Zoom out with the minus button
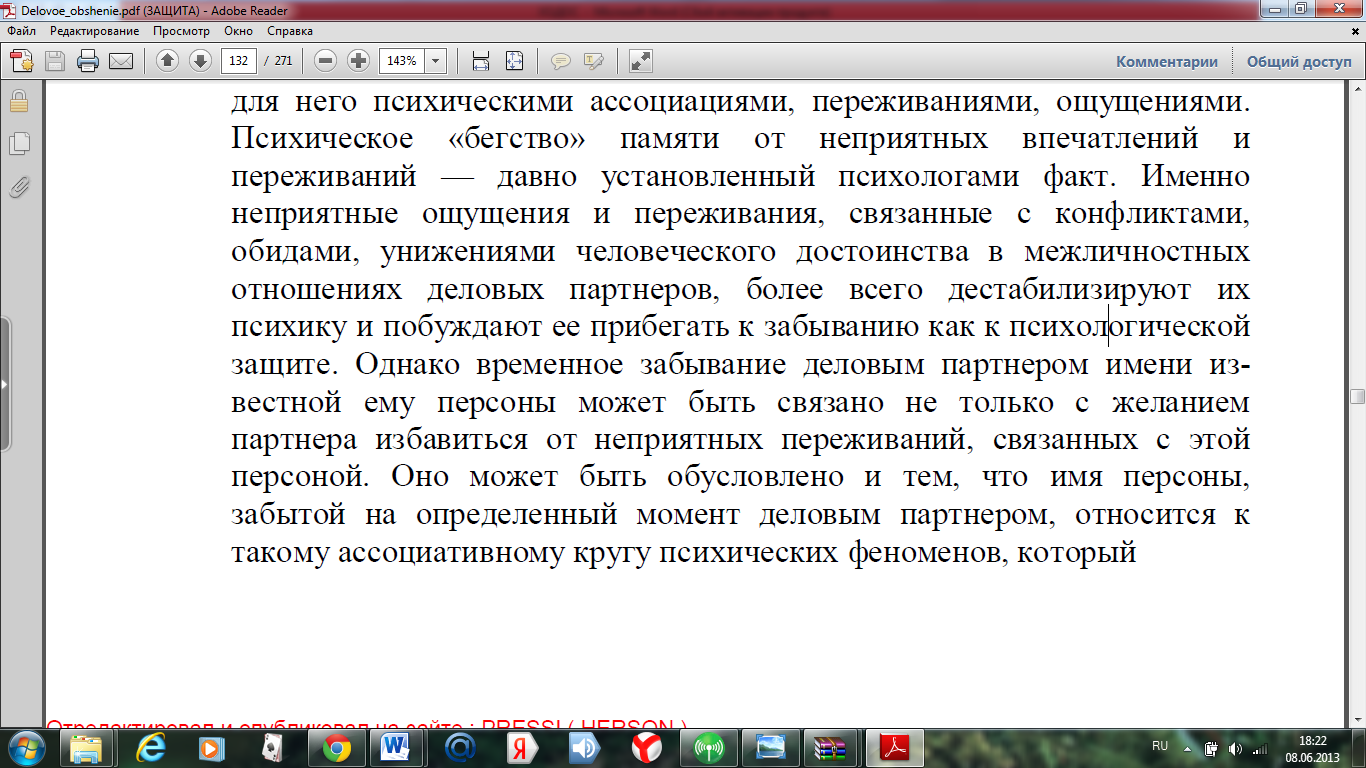The height and width of the screenshot is (768, 1366). [325, 61]
